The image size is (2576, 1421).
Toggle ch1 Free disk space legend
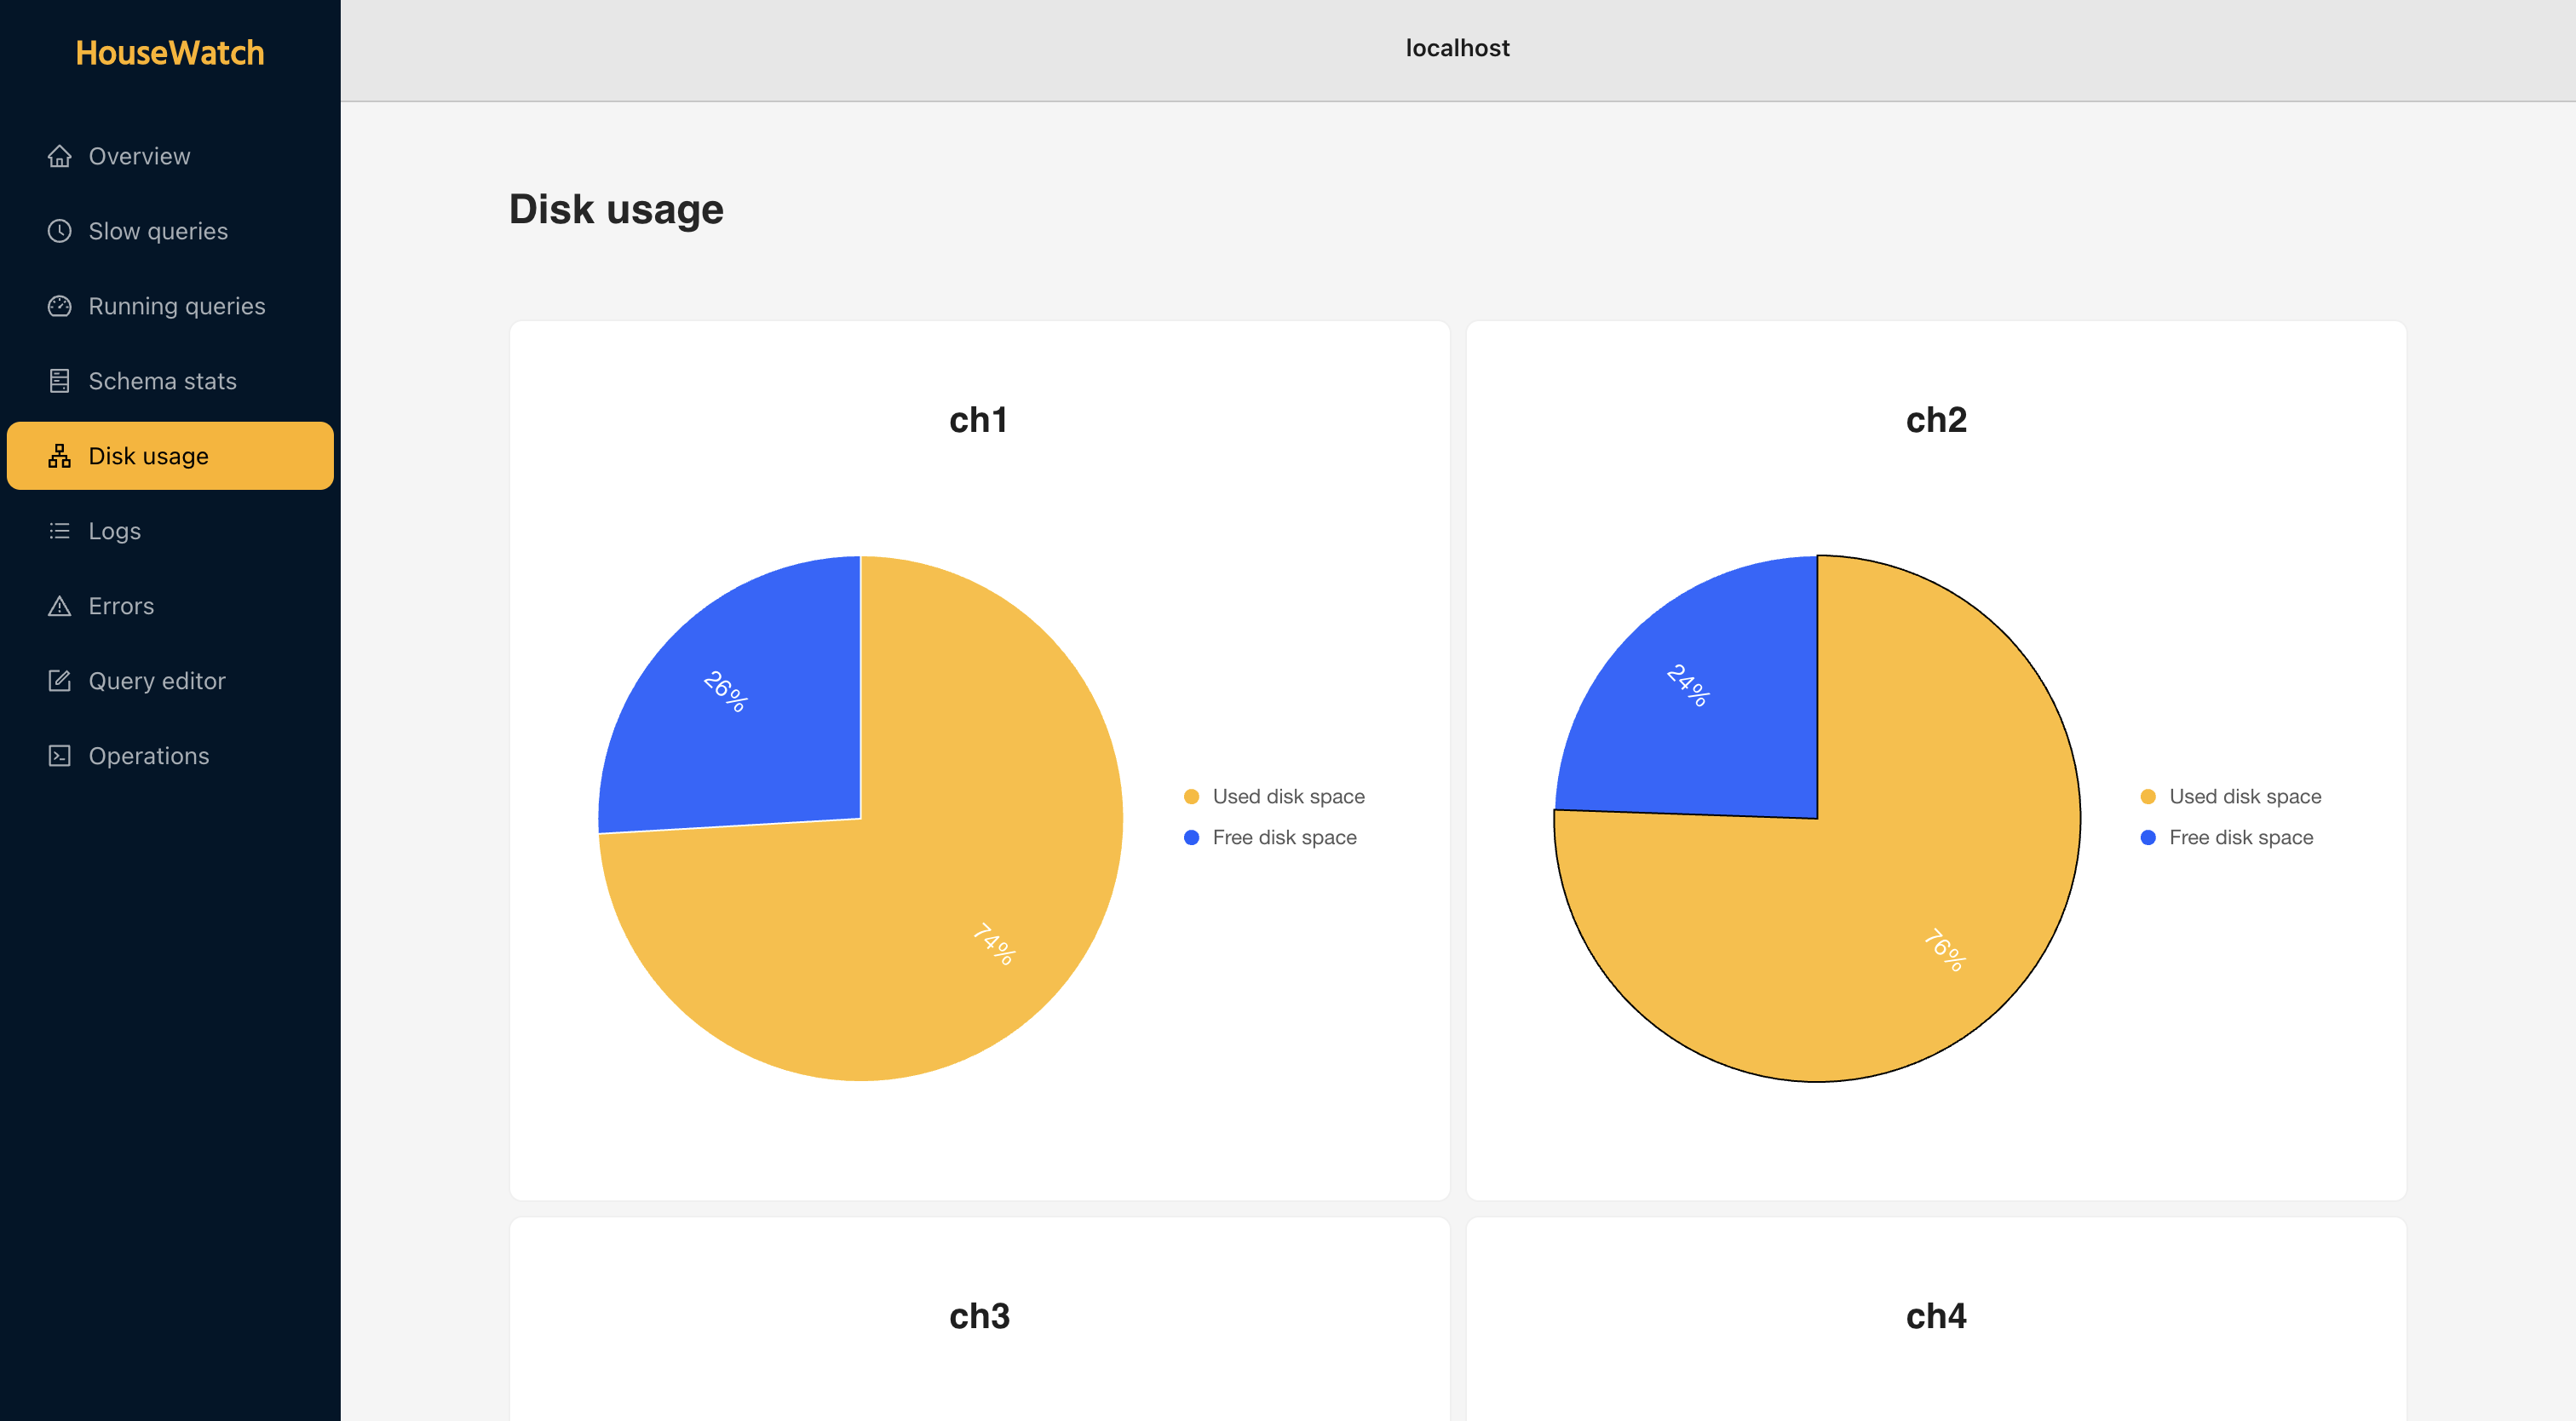coord(1283,837)
